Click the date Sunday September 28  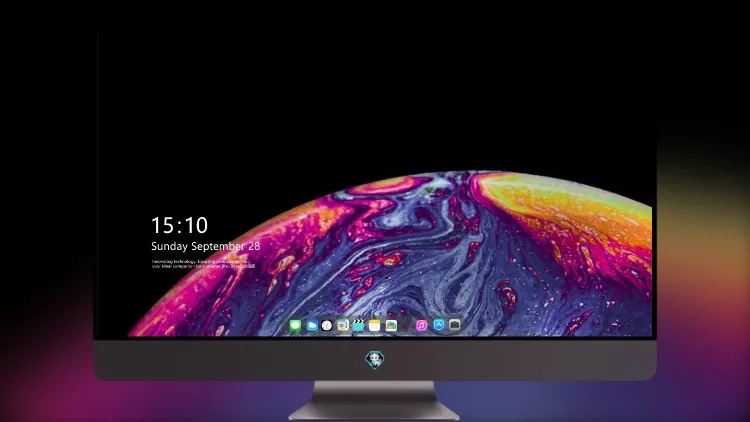click(206, 246)
